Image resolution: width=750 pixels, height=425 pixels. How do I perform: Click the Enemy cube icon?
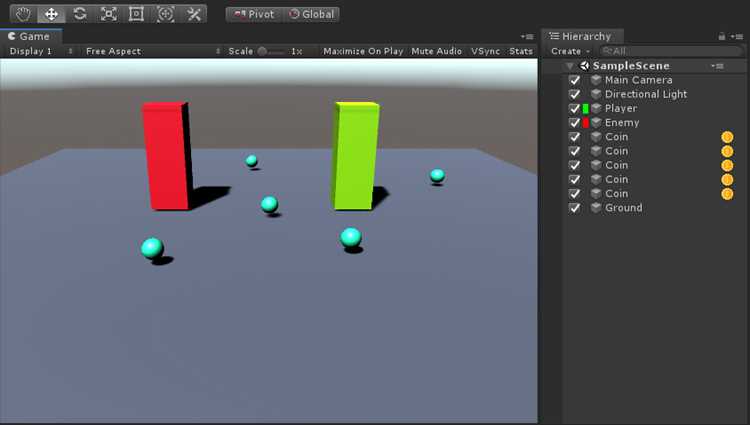[x=596, y=122]
